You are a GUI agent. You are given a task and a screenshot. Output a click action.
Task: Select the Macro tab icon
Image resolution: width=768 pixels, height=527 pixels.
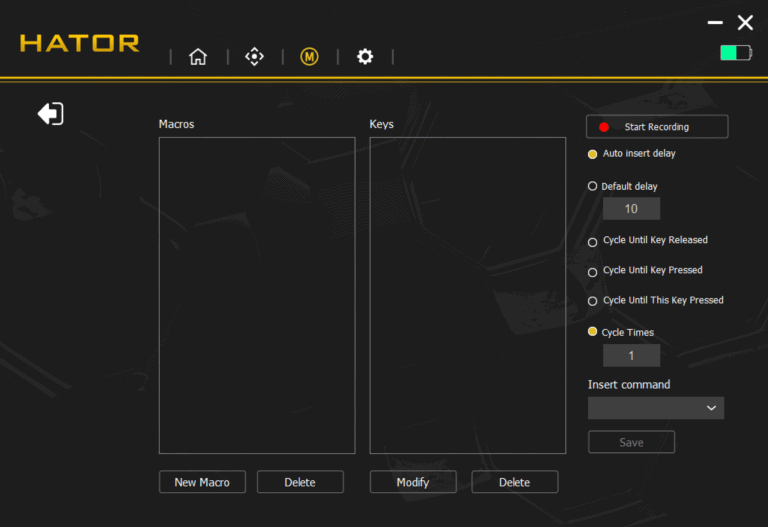[x=309, y=57]
